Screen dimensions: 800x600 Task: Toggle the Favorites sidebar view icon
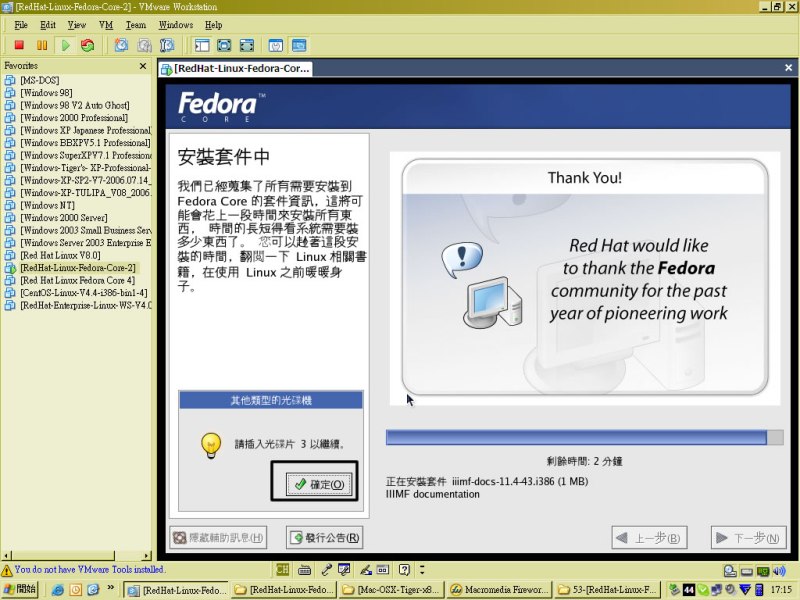pos(202,45)
